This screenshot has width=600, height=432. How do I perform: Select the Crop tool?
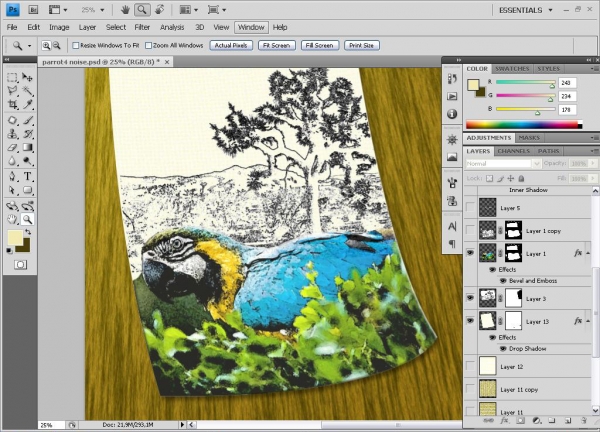(x=12, y=104)
